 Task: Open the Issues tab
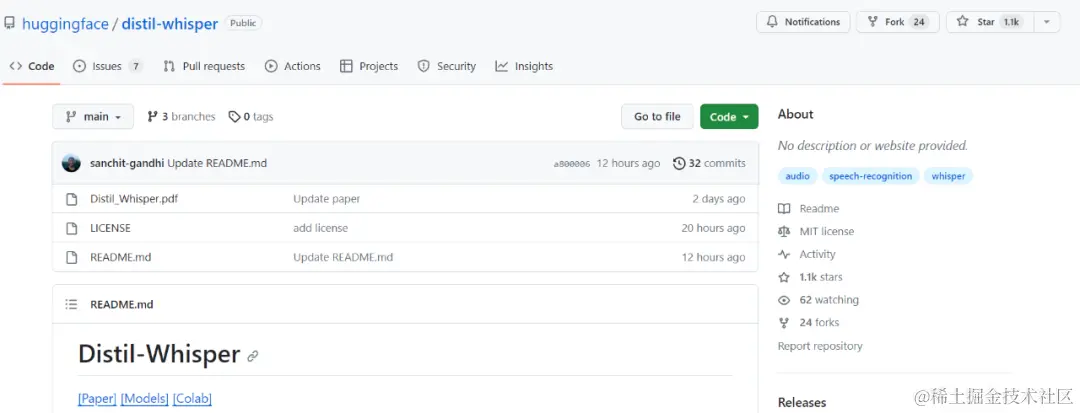(107, 66)
